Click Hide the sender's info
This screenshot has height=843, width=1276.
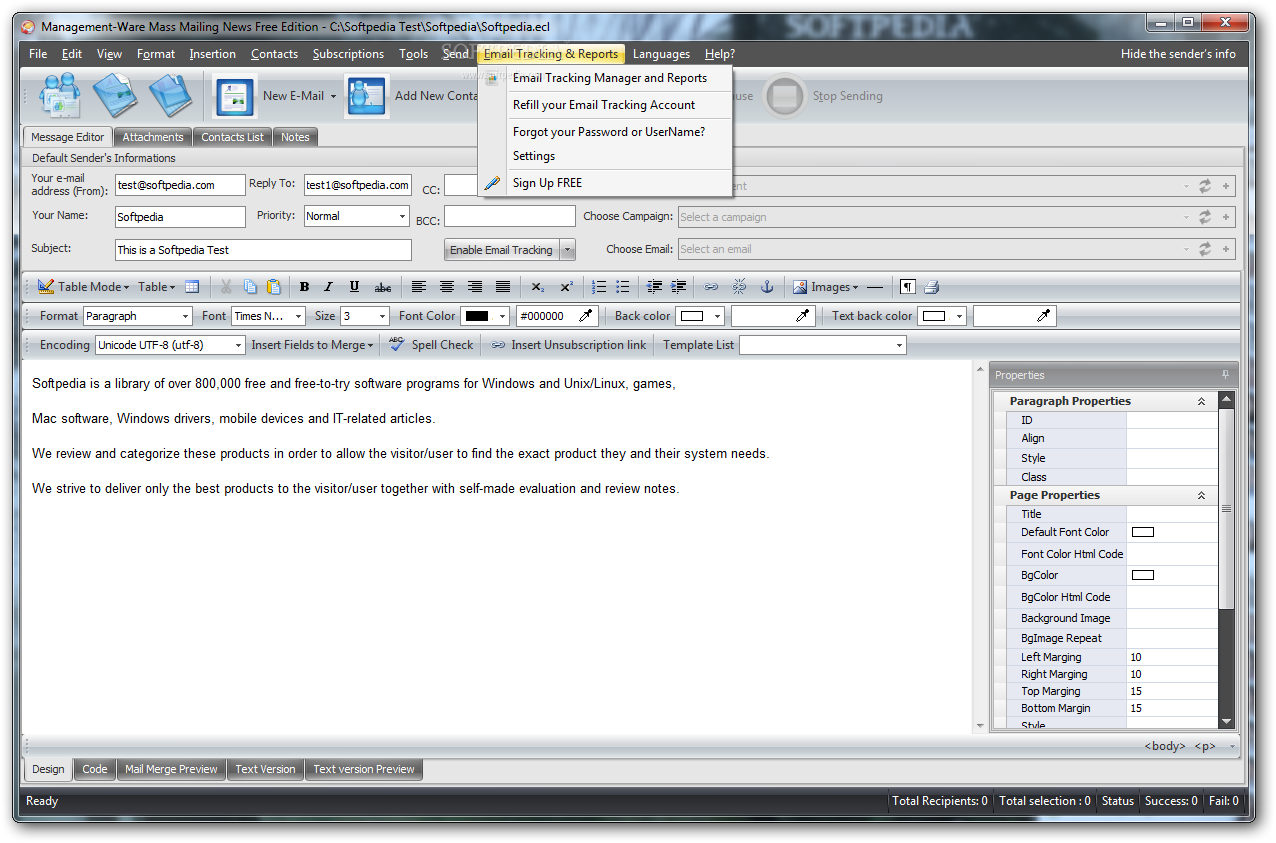coord(1178,54)
